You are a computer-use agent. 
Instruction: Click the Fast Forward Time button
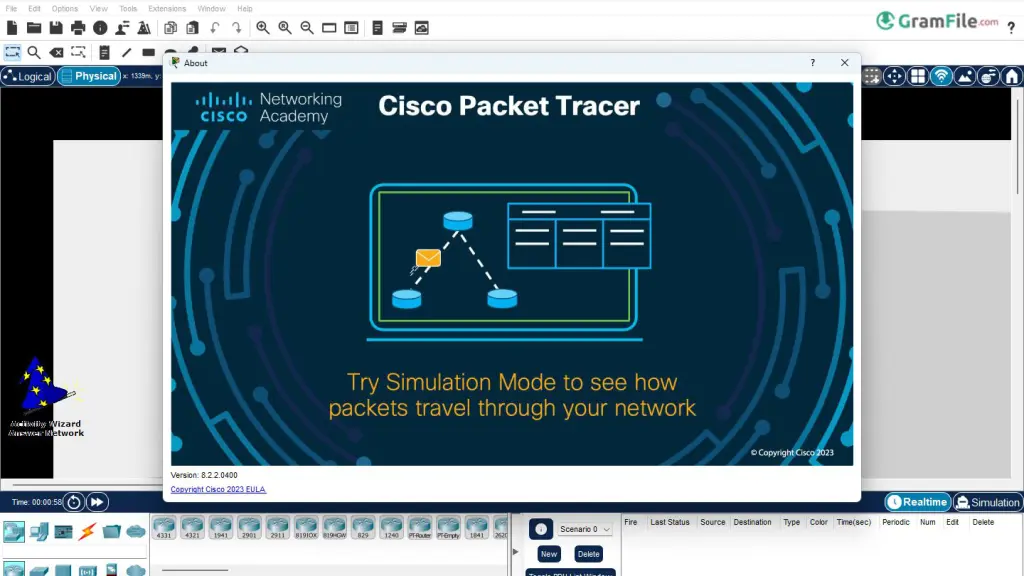click(97, 502)
